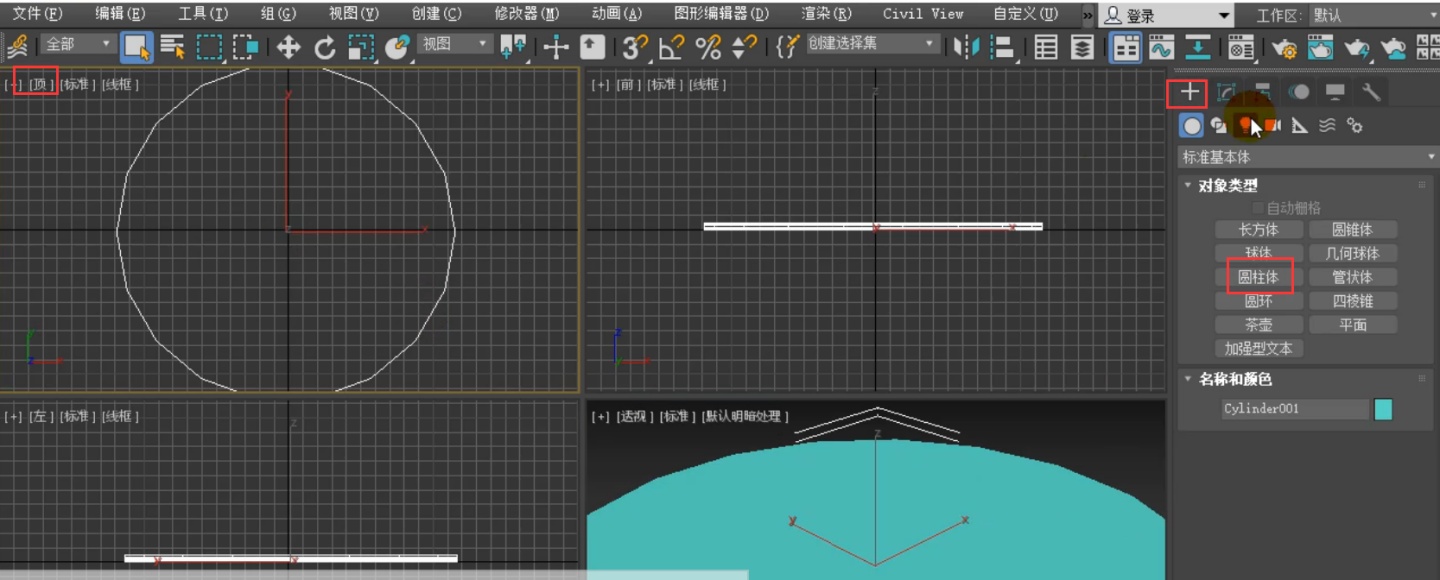This screenshot has height=580, width=1440.
Task: Toggle the Angle Snap button
Action: [671, 47]
